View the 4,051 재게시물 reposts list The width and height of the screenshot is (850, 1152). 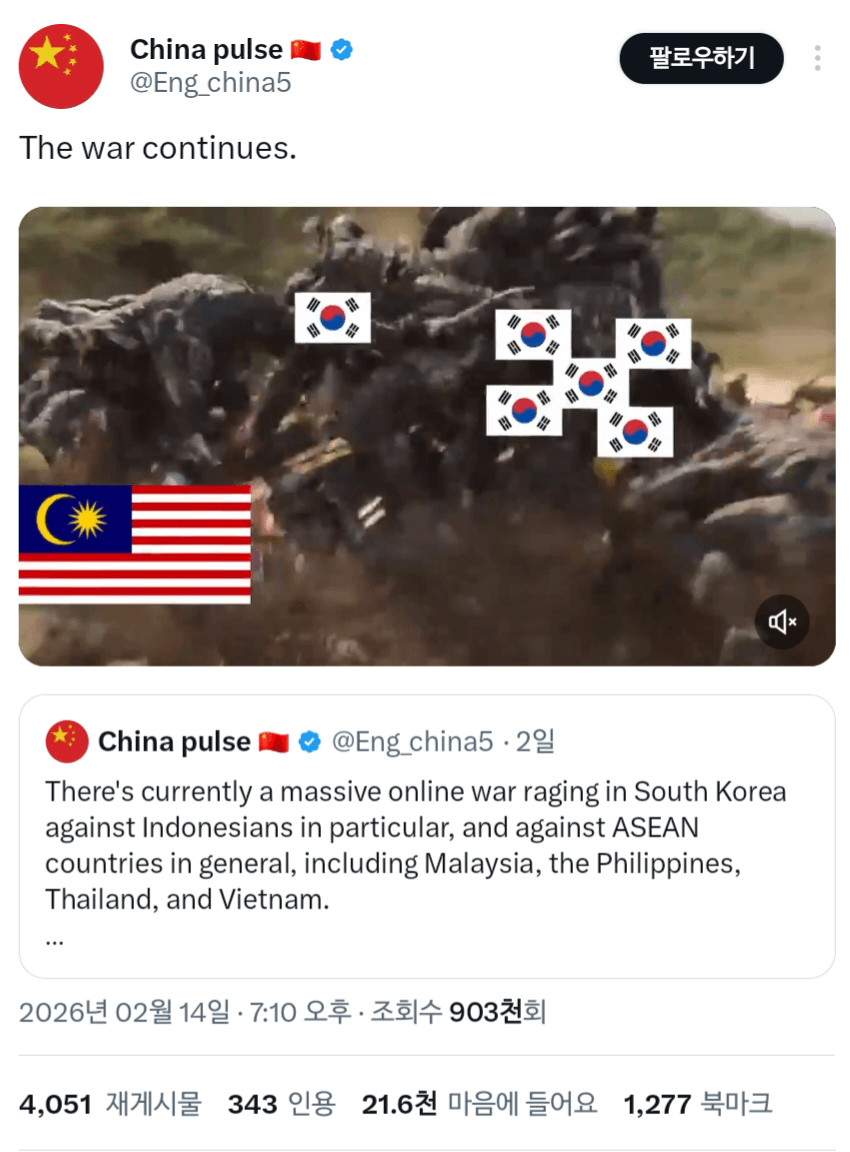110,1104
